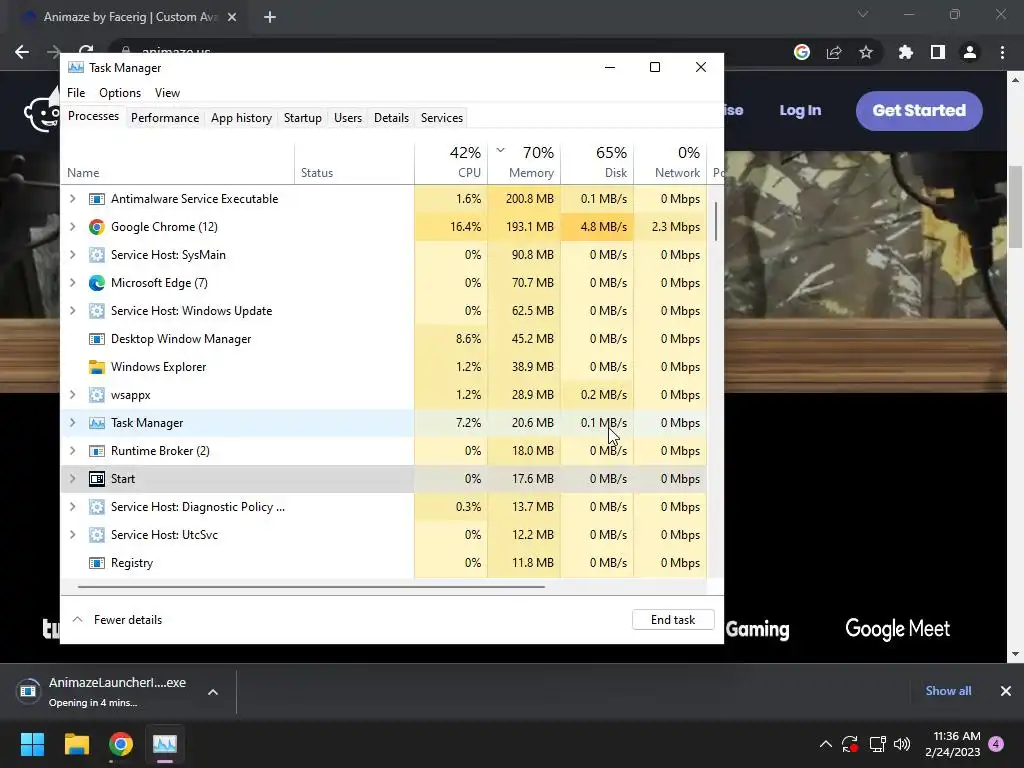This screenshot has height=768, width=1024.
Task: Switch to the Startup tab
Action: point(302,118)
